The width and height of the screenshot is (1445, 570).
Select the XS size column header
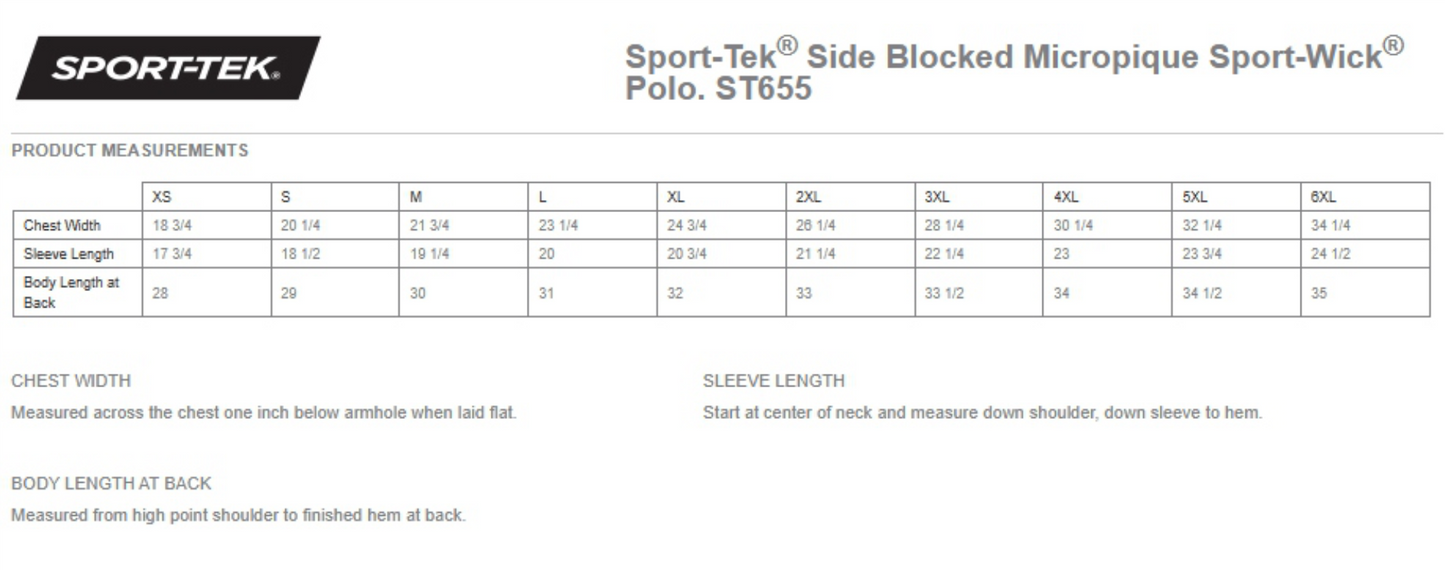click(x=162, y=197)
